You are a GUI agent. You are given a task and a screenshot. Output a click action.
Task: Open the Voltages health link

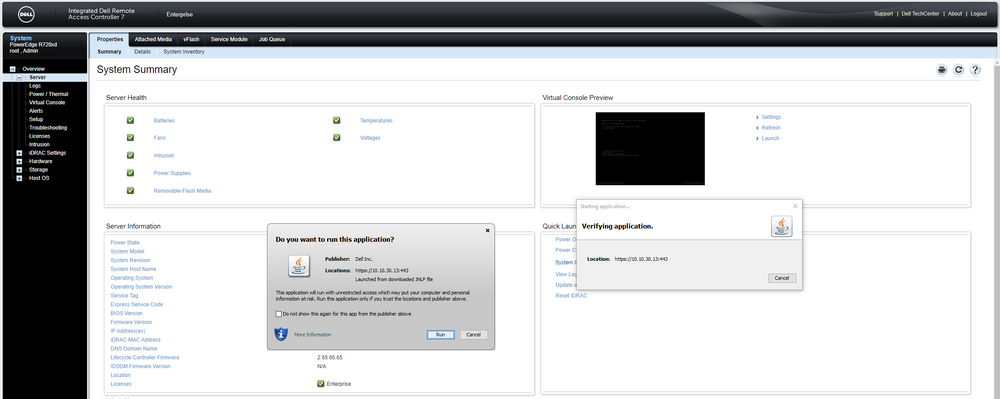370,138
